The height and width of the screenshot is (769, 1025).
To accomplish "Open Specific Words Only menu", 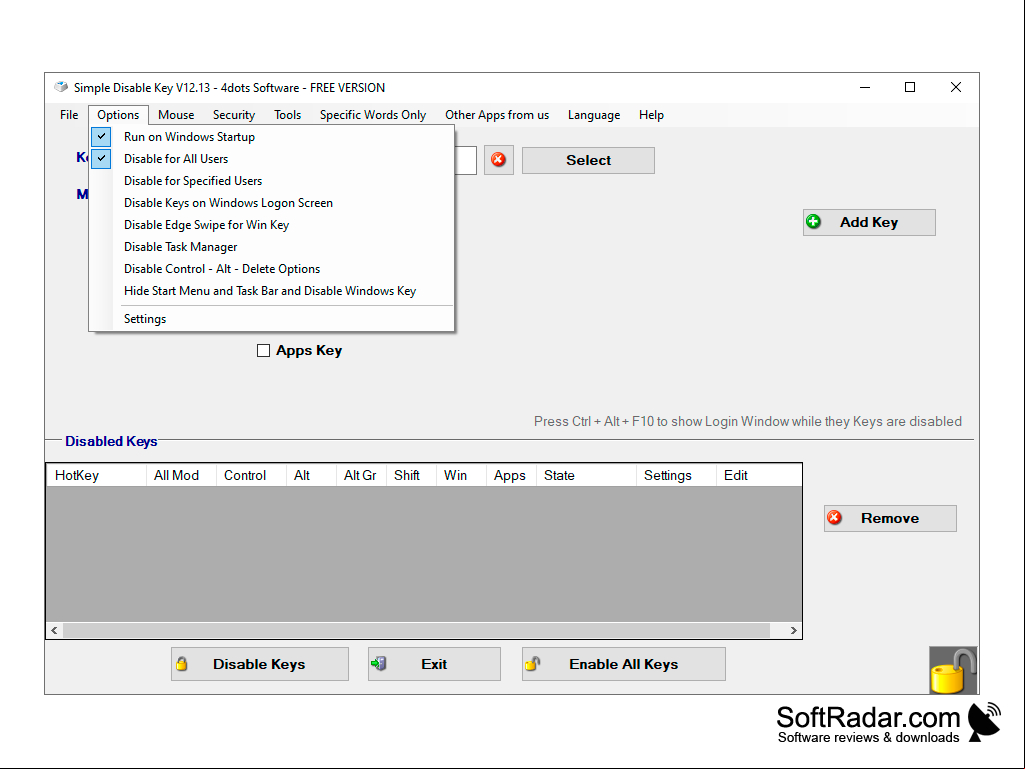I will [373, 115].
